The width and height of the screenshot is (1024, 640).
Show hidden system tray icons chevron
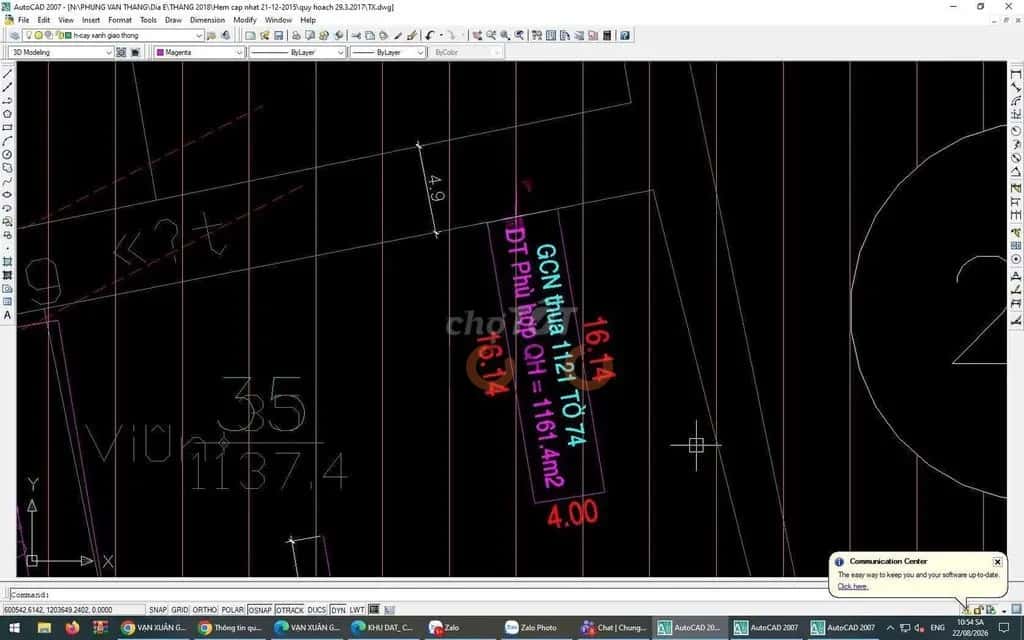pos(889,628)
